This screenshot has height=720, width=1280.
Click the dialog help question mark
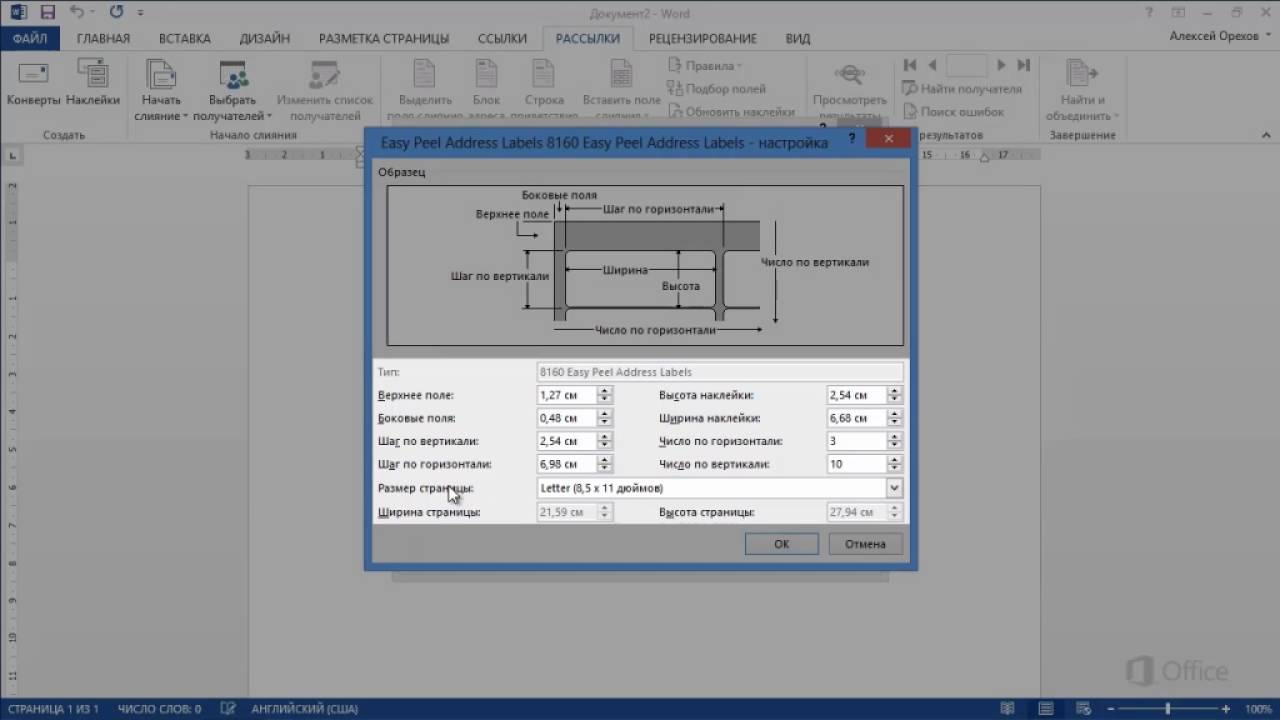(x=851, y=138)
